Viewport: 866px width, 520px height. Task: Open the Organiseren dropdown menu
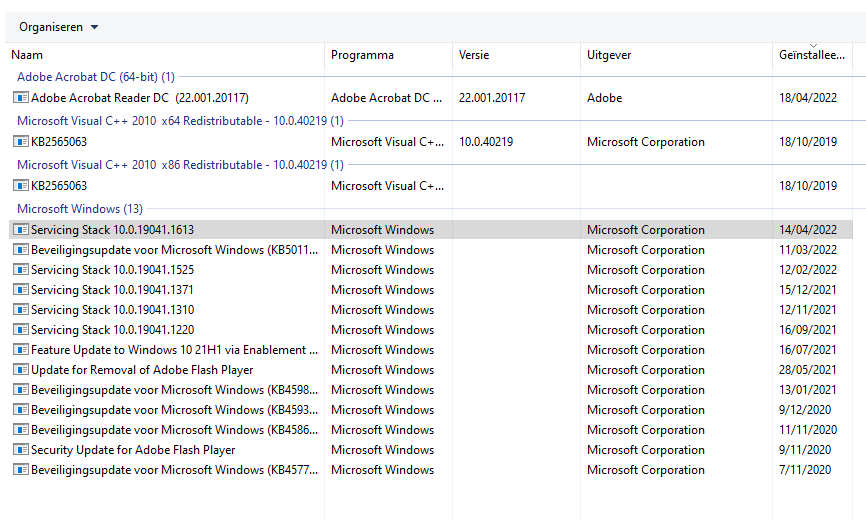58,27
